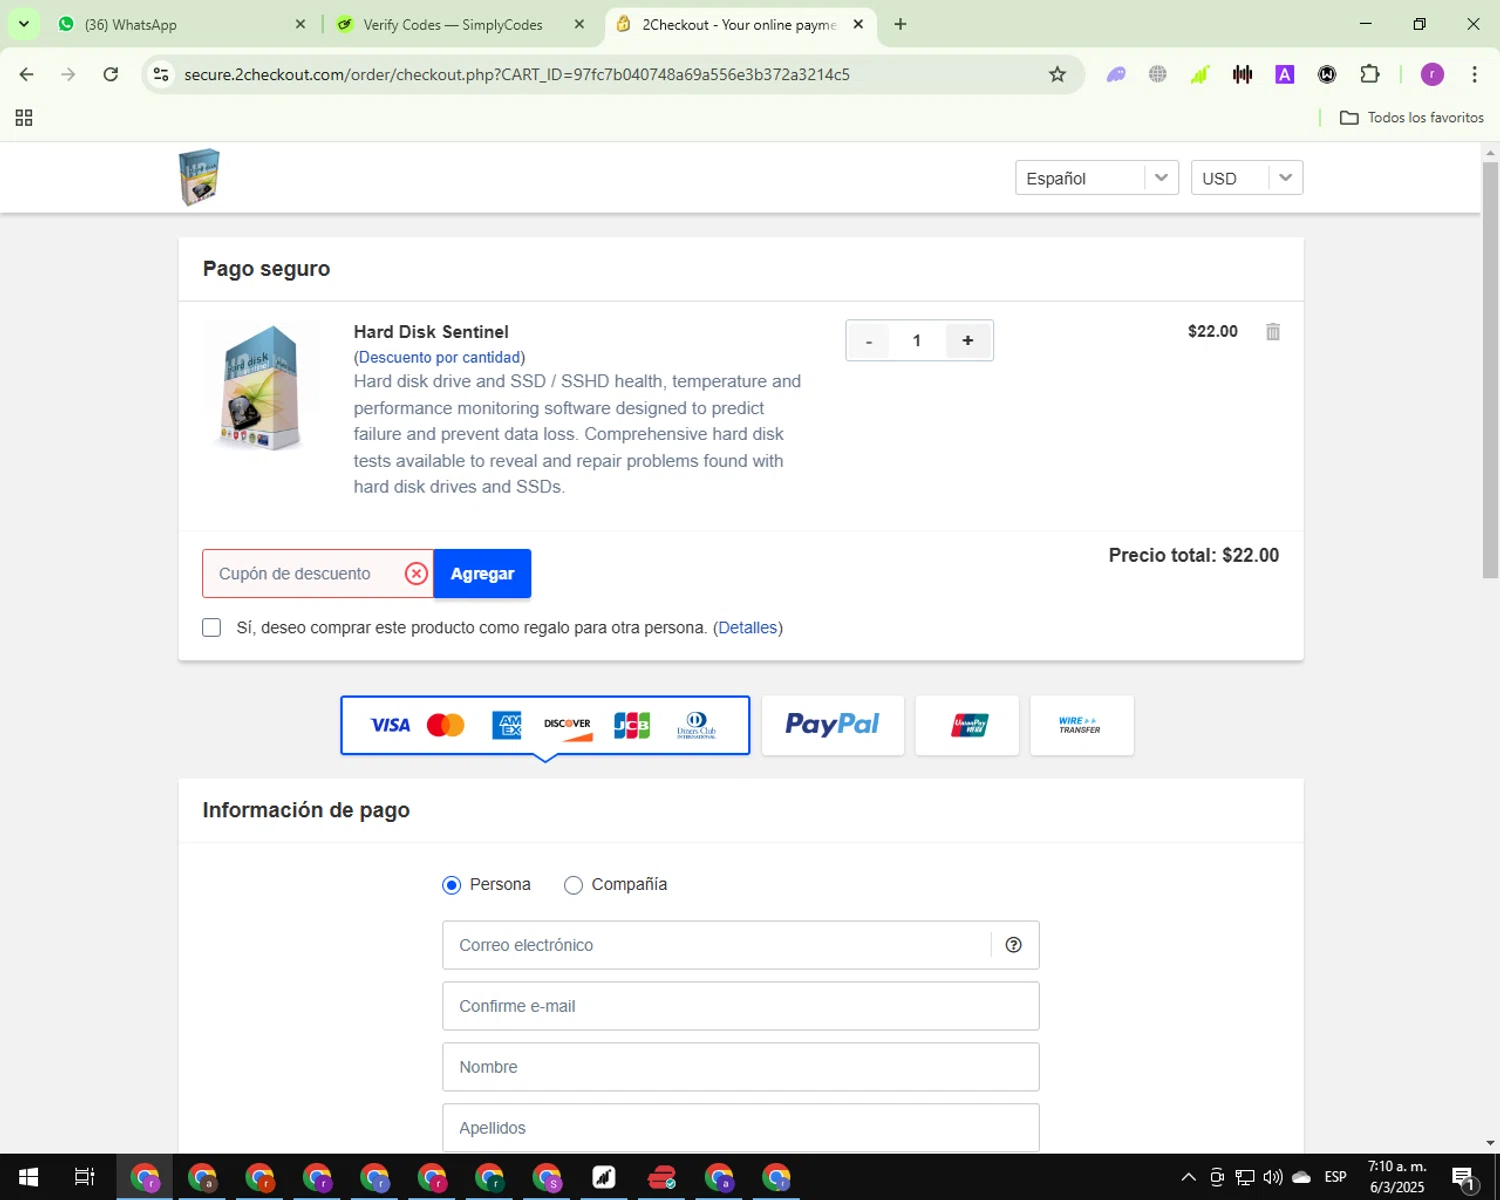
Task: Select credit card payment method
Action: pos(545,725)
